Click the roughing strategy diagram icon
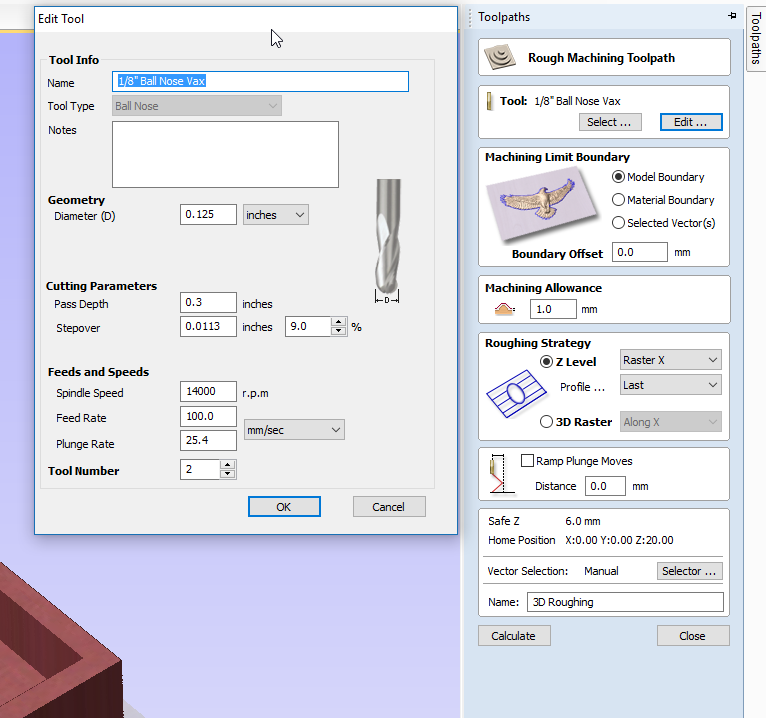 click(x=516, y=394)
